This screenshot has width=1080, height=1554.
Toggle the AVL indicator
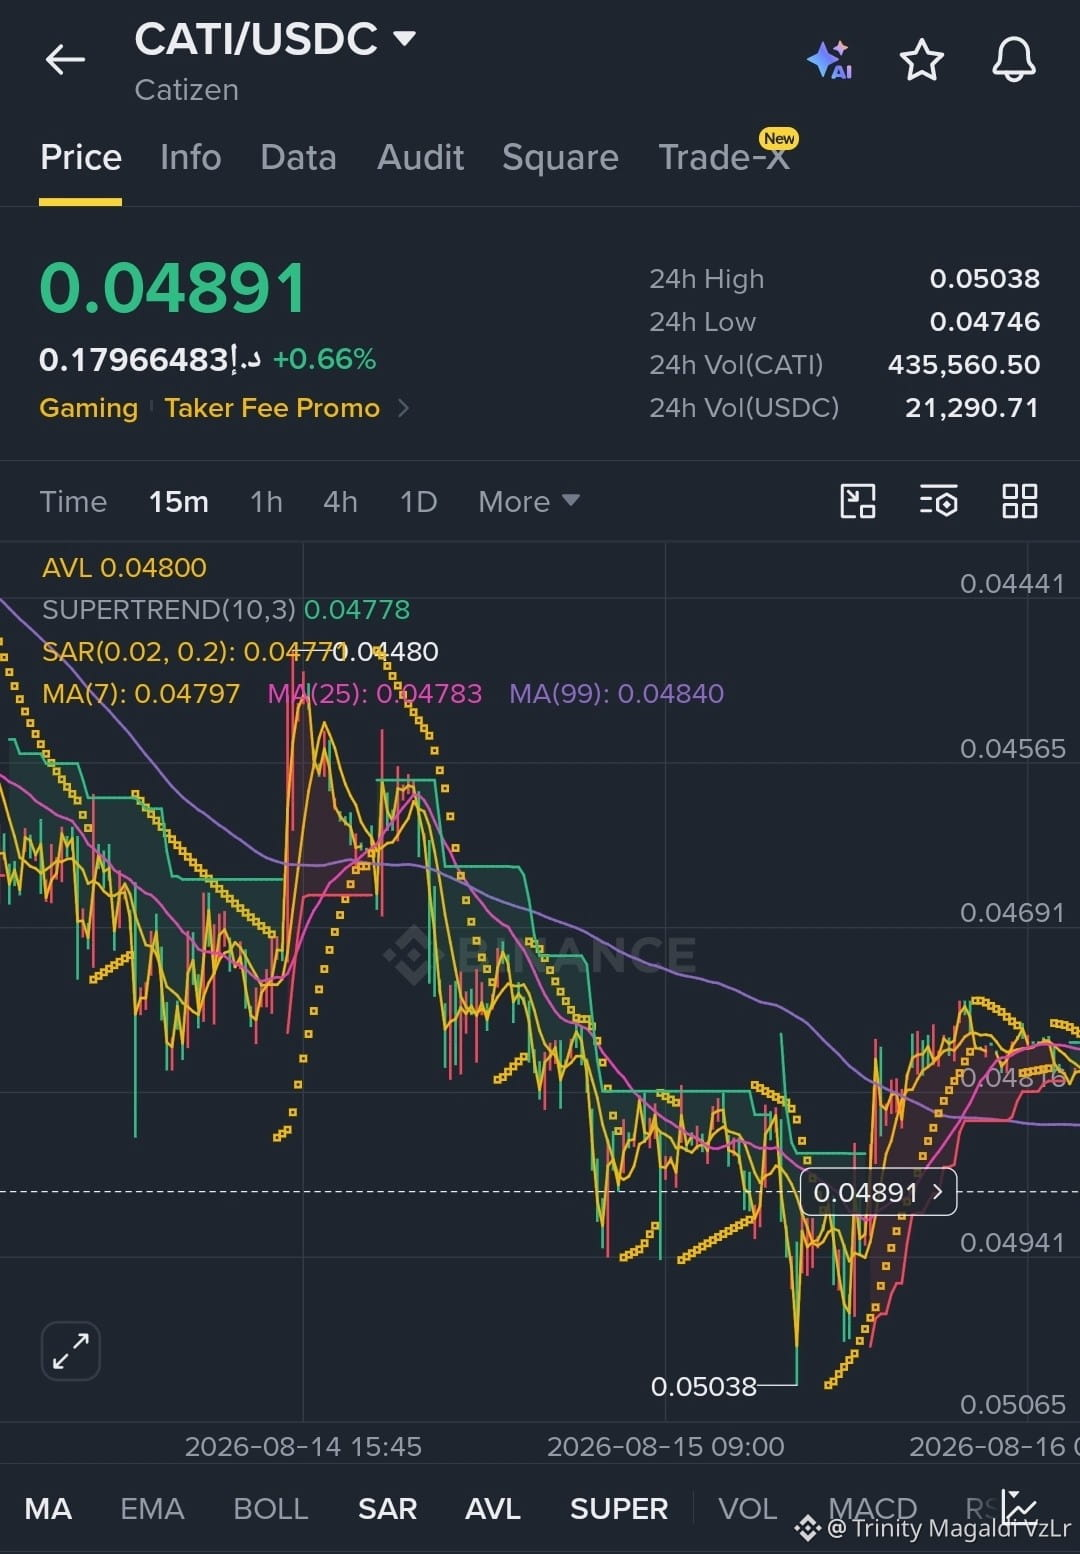[x=493, y=1508]
